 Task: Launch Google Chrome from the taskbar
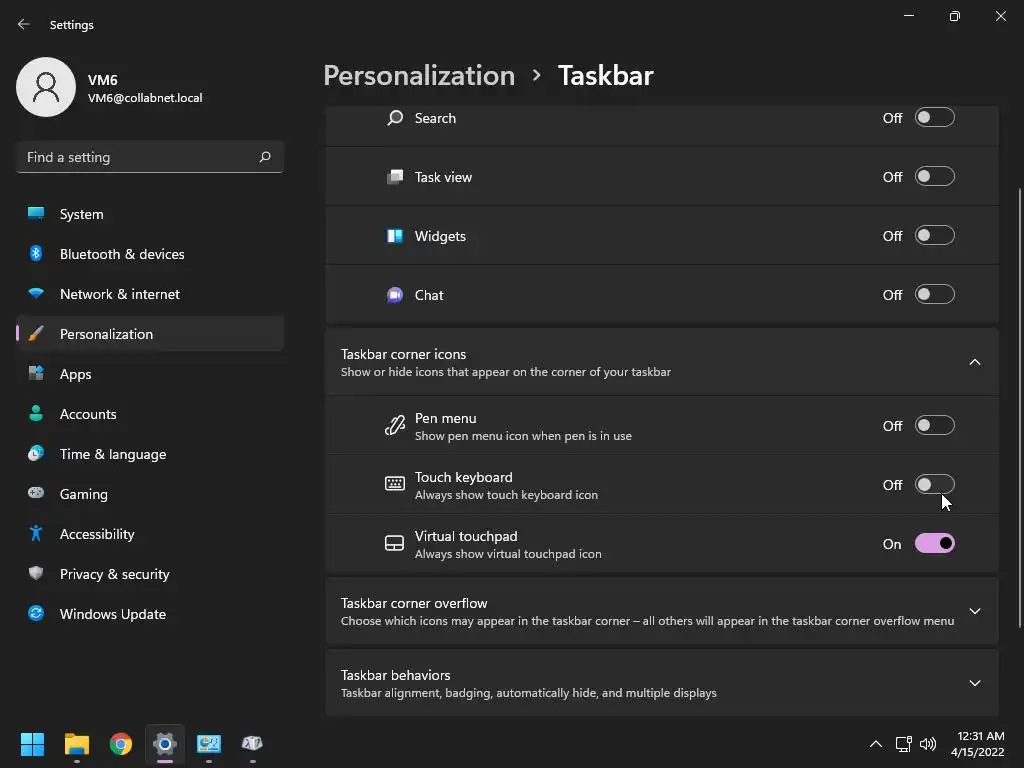(121, 744)
